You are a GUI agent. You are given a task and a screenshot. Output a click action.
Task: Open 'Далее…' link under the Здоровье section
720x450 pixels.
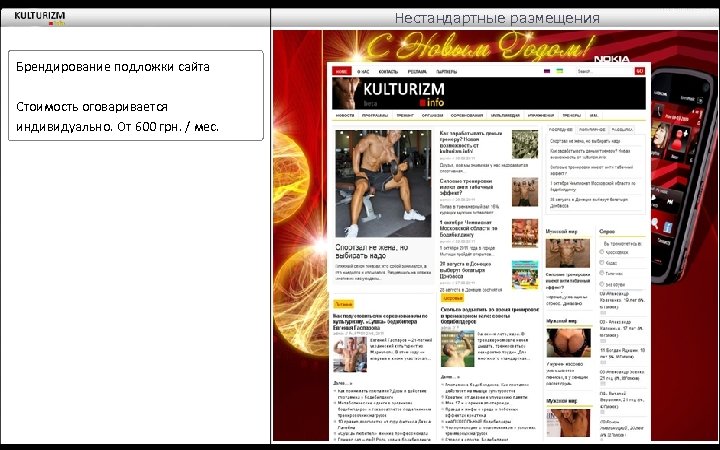pyautogui.click(x=450, y=377)
